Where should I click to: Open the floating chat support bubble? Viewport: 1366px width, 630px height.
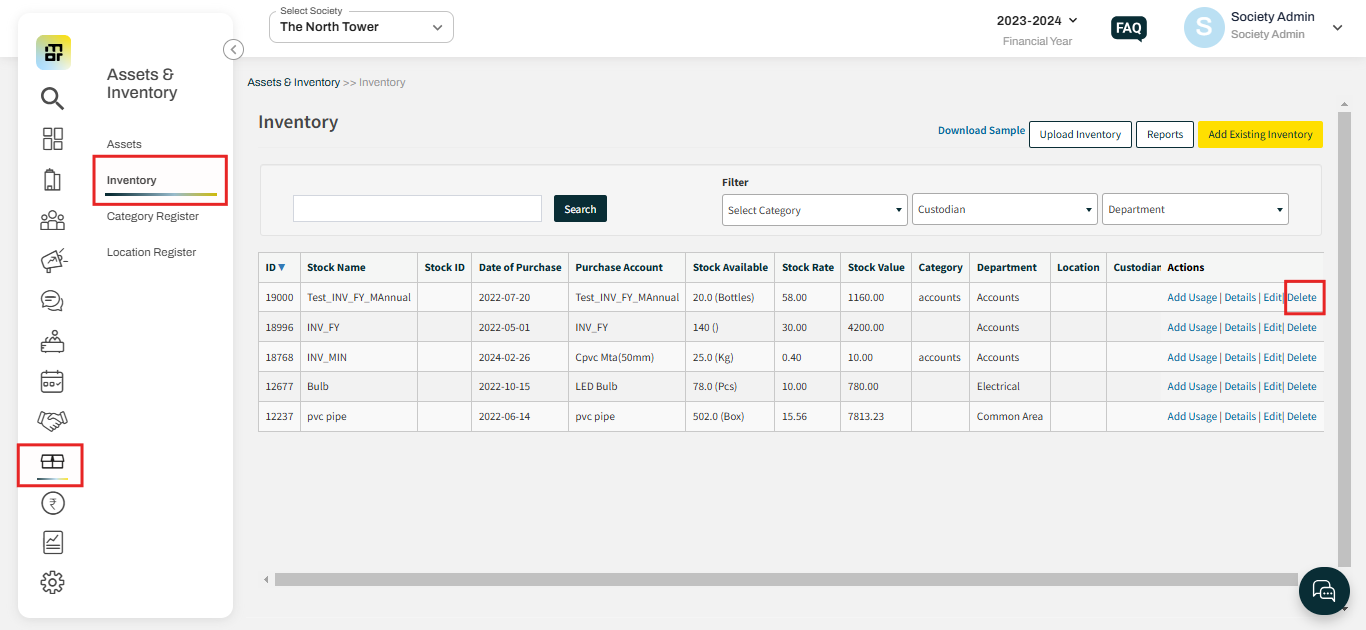point(1324,590)
